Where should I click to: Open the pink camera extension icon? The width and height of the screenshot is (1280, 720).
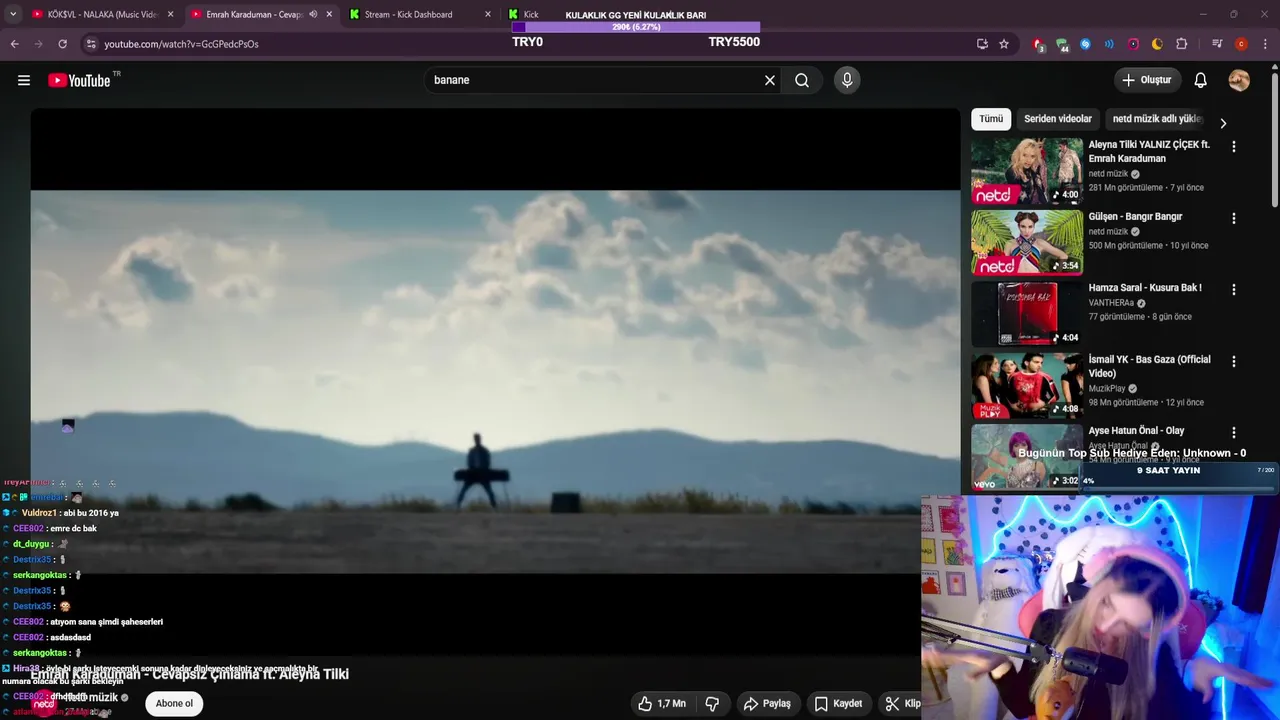1133,44
